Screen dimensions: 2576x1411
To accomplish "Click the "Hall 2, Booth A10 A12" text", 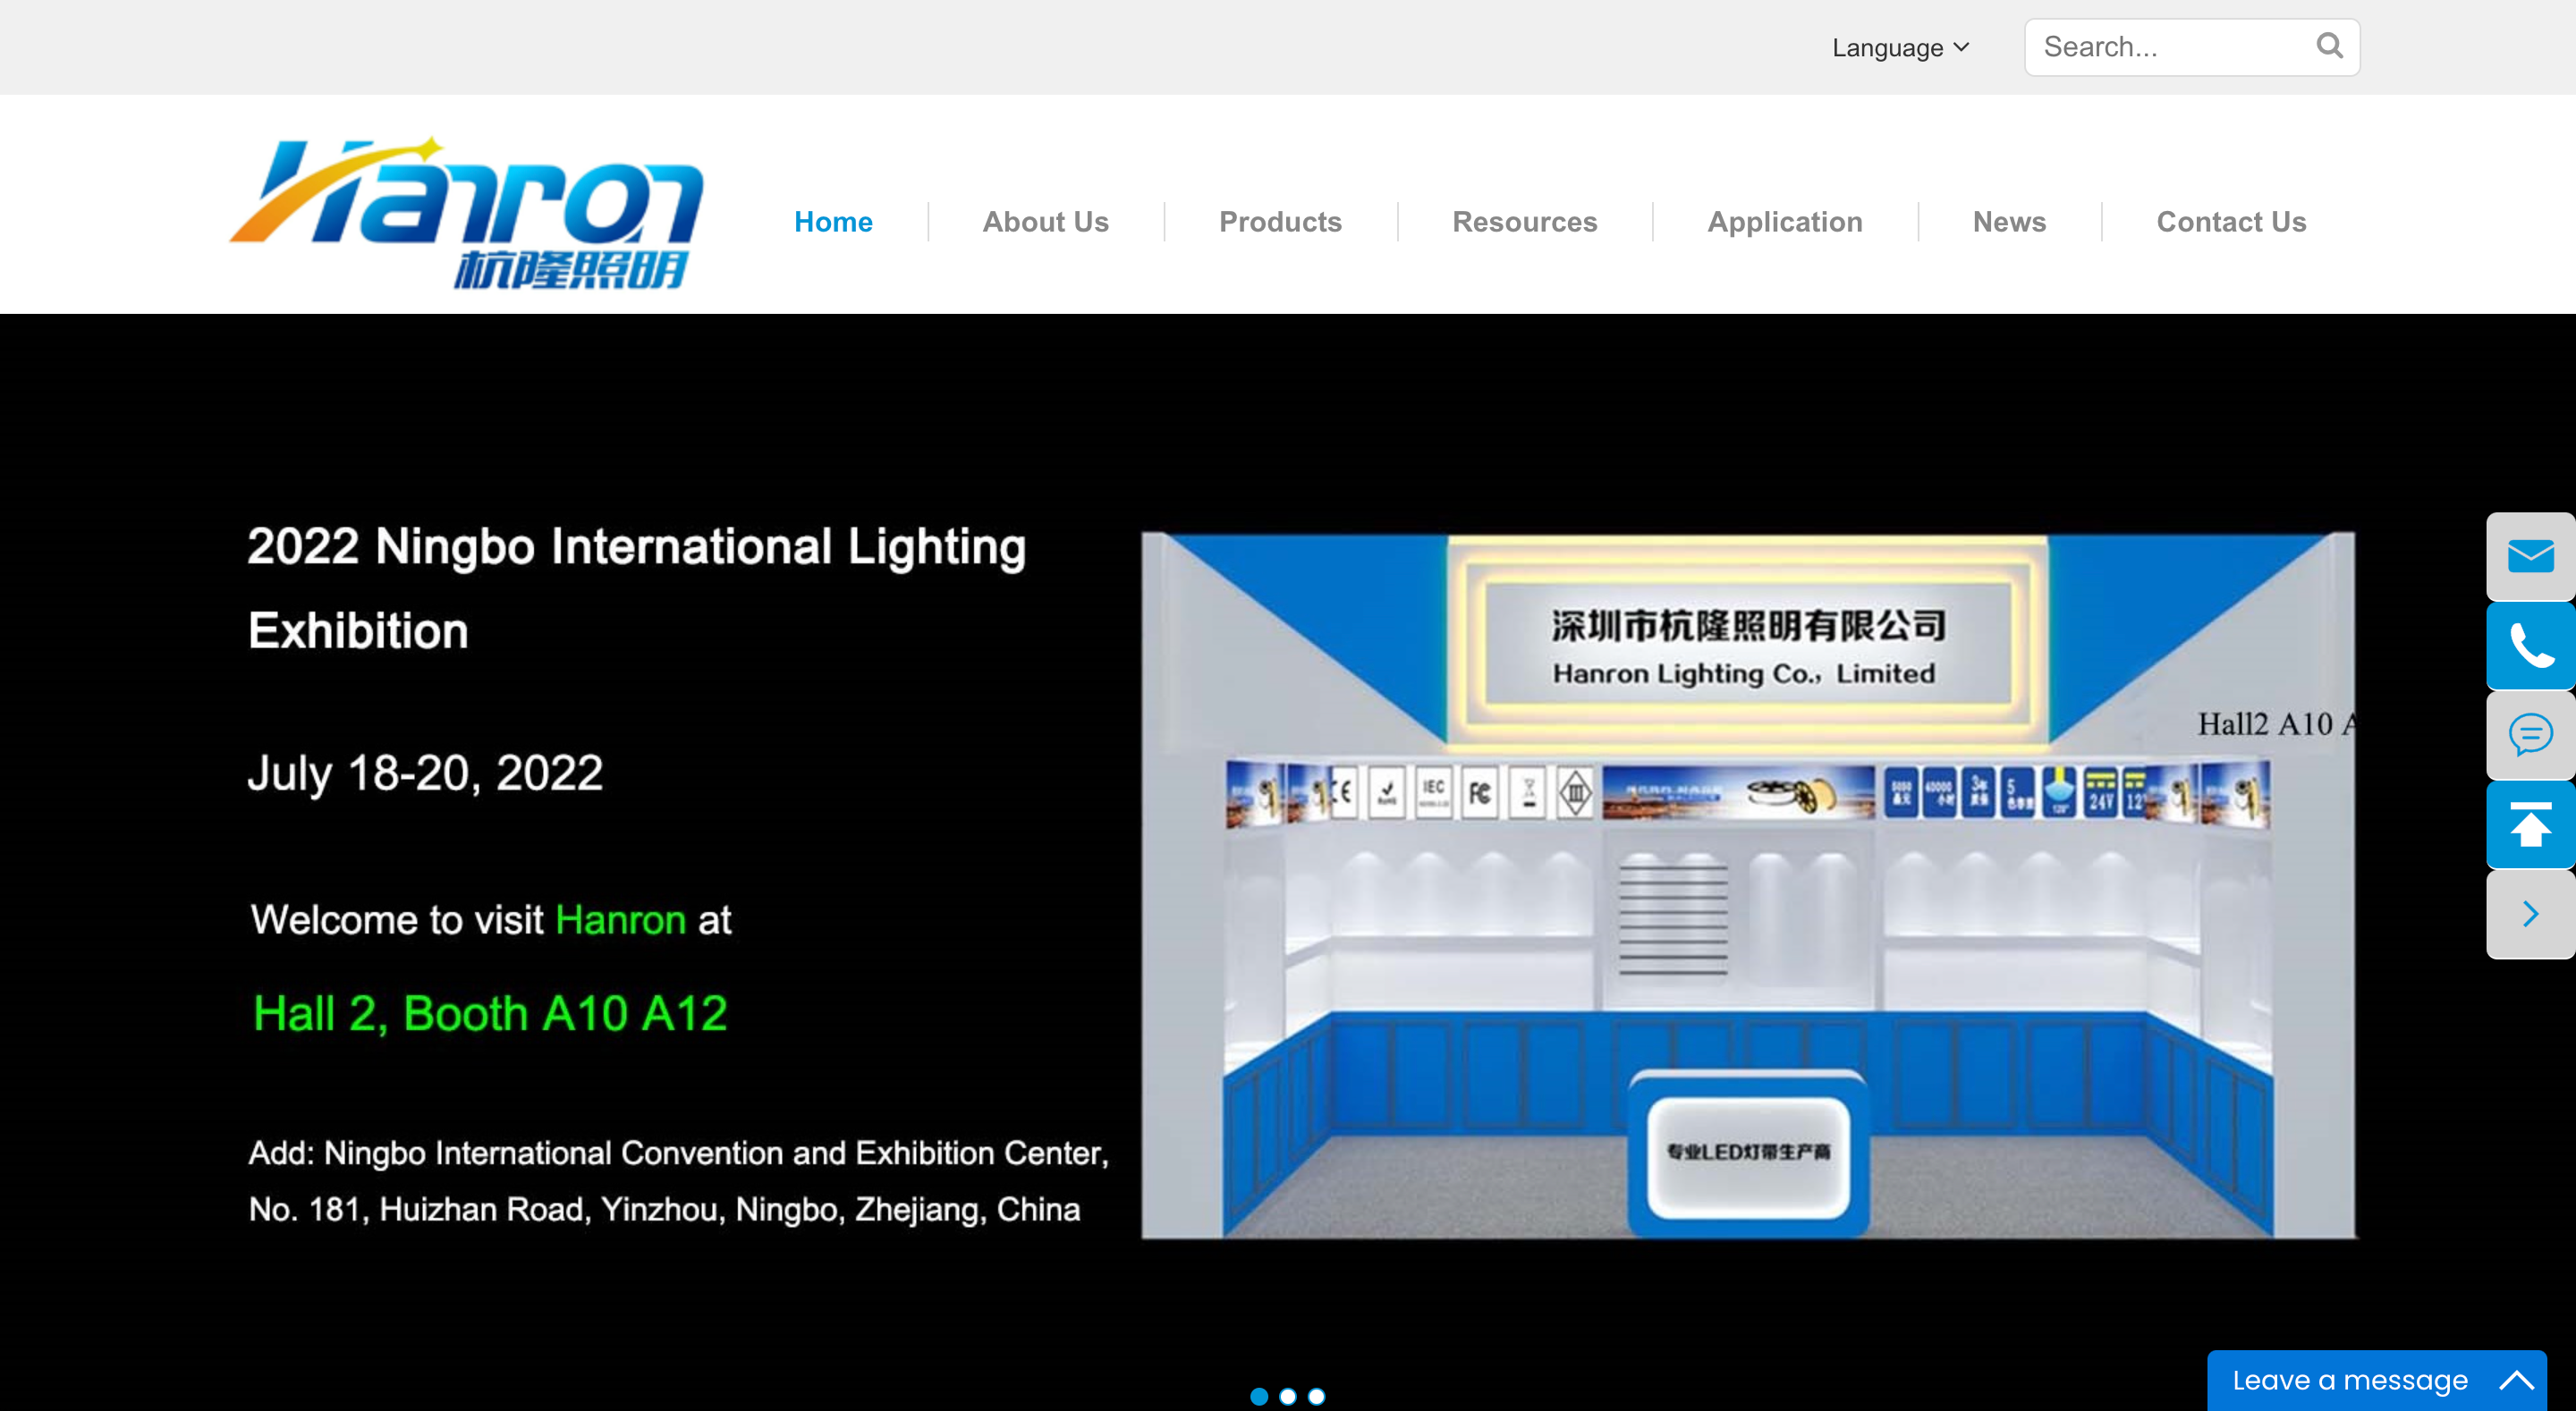I will (490, 1013).
